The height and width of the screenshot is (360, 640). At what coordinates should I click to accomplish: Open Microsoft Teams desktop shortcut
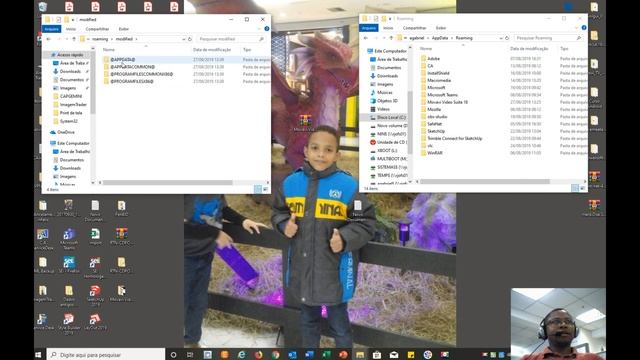click(69, 239)
